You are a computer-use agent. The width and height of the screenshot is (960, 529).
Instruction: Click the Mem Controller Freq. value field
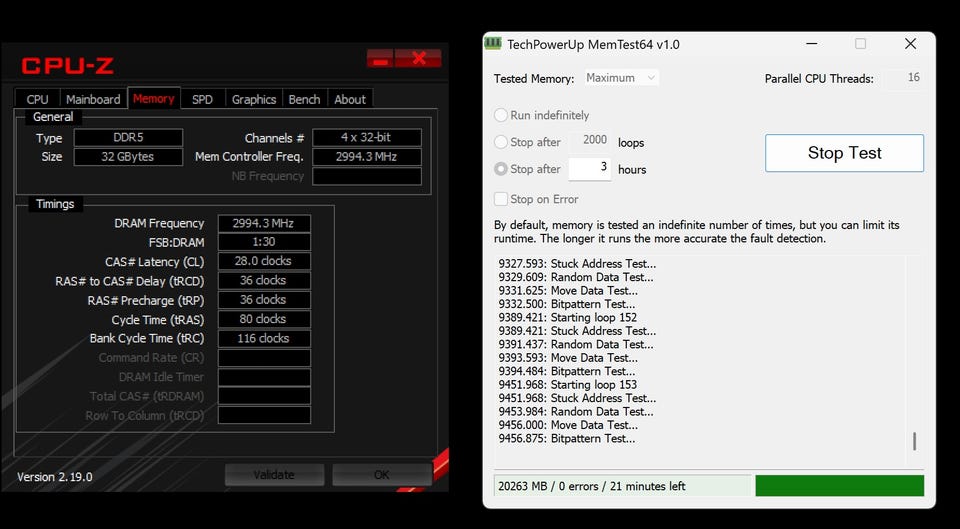tap(367, 157)
